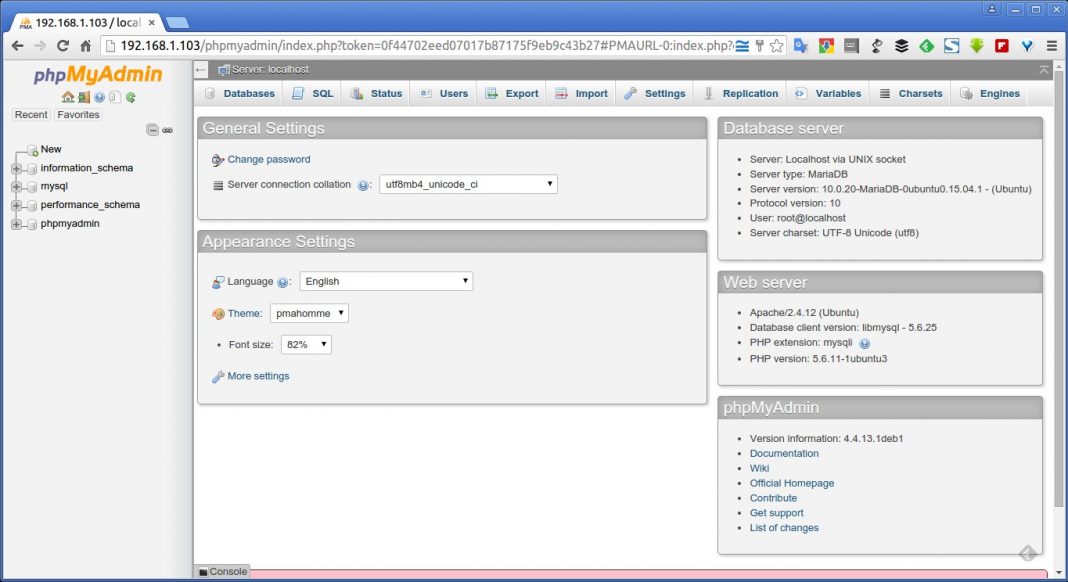Reload the page with browser refresh button
Viewport: 1068px width, 582px height.
pos(63,46)
